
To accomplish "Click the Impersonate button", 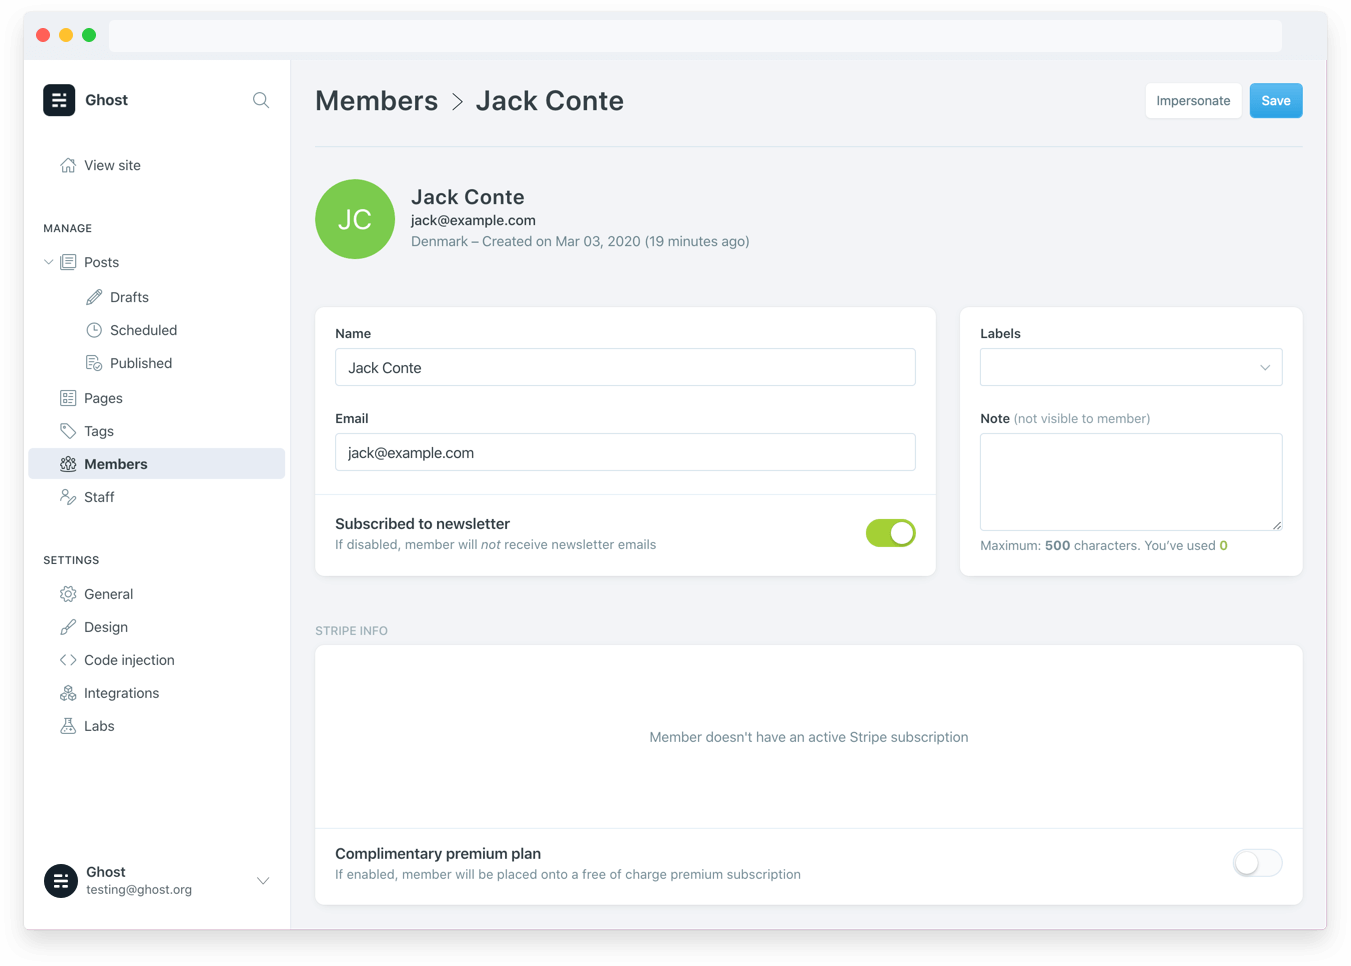I will 1193,101.
